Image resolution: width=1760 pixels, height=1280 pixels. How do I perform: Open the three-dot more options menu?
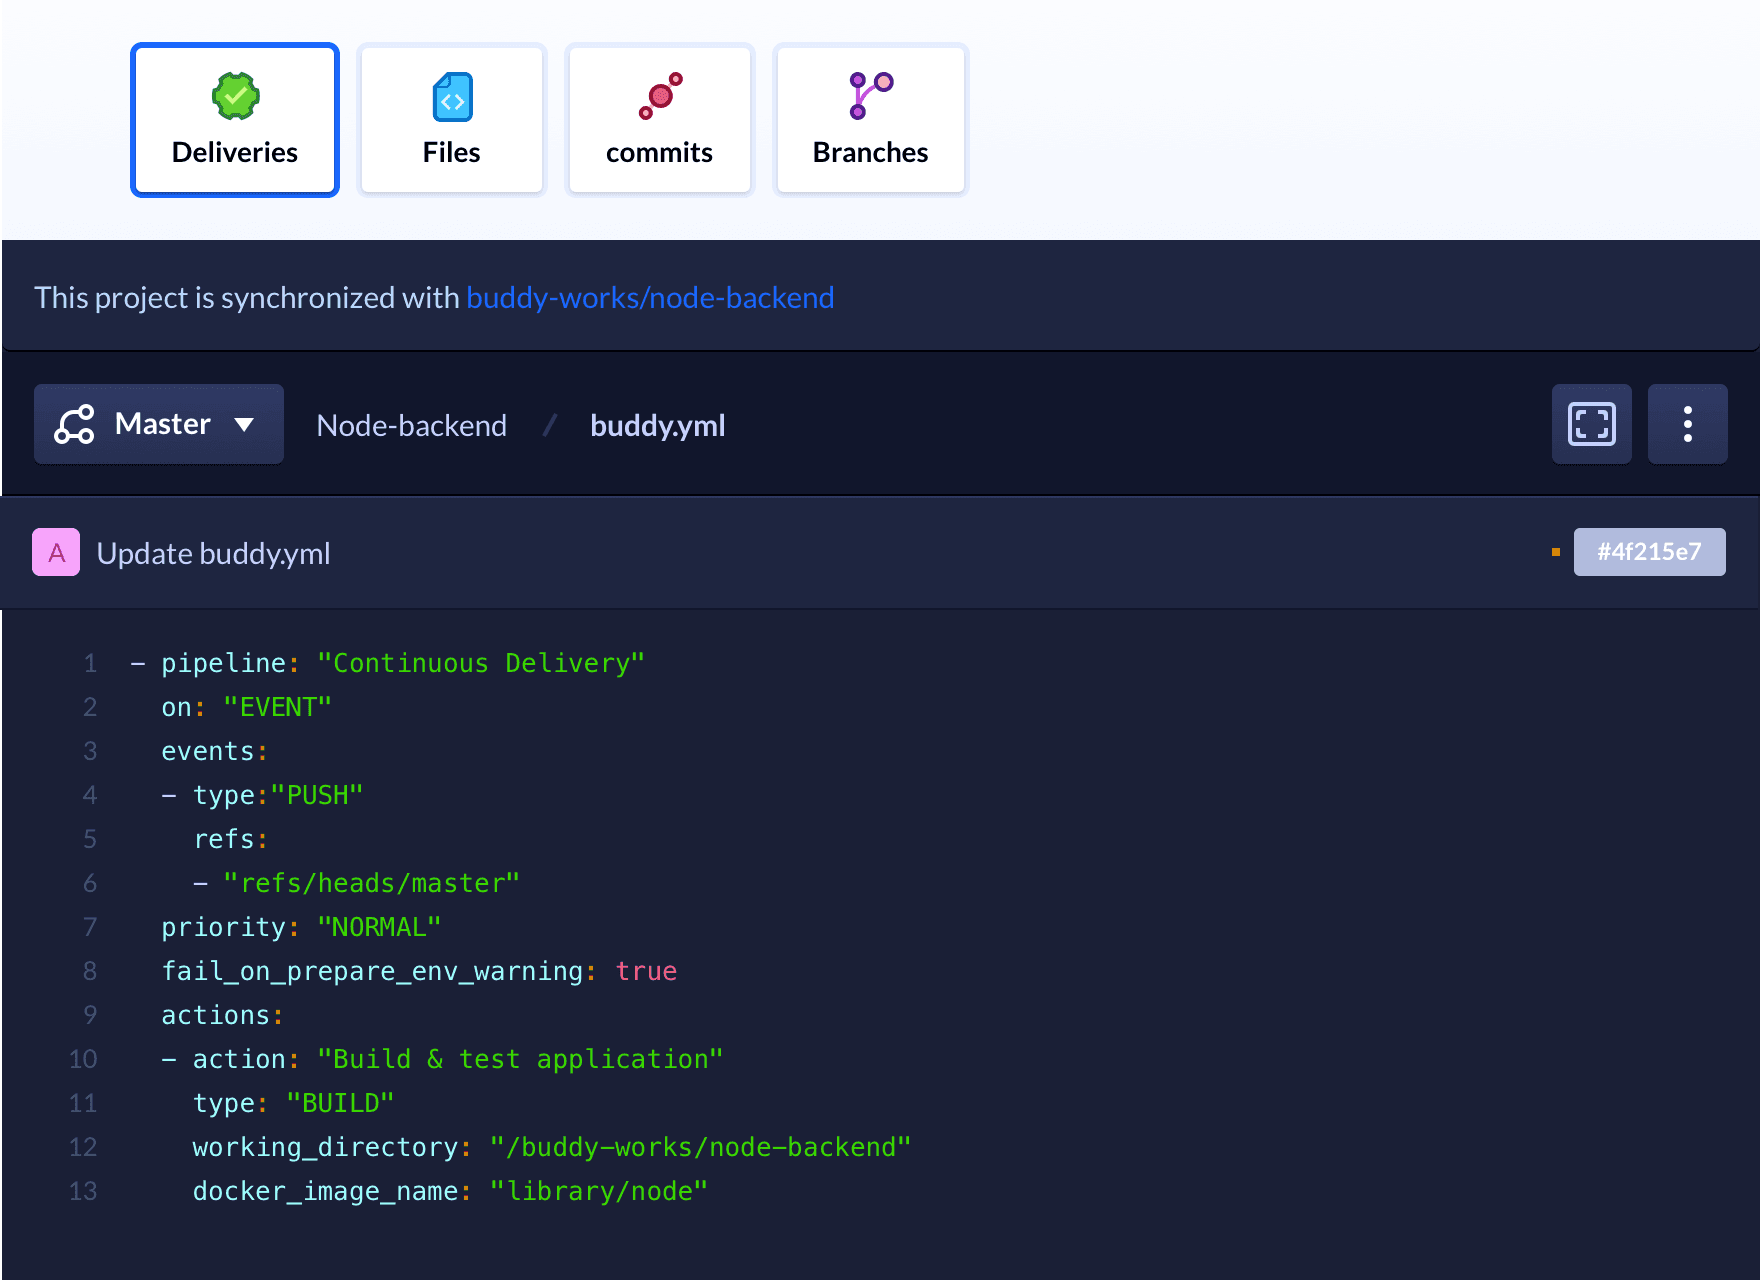tap(1687, 424)
